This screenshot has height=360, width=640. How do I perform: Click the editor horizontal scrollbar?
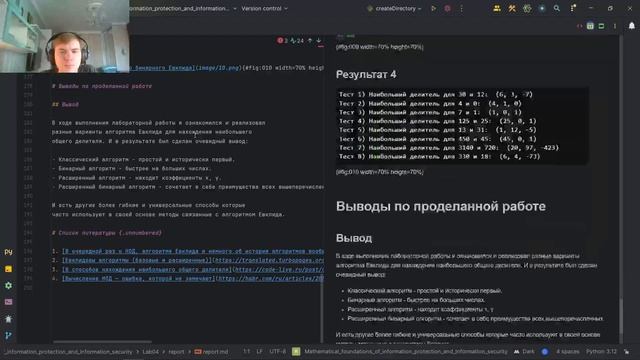point(102,342)
